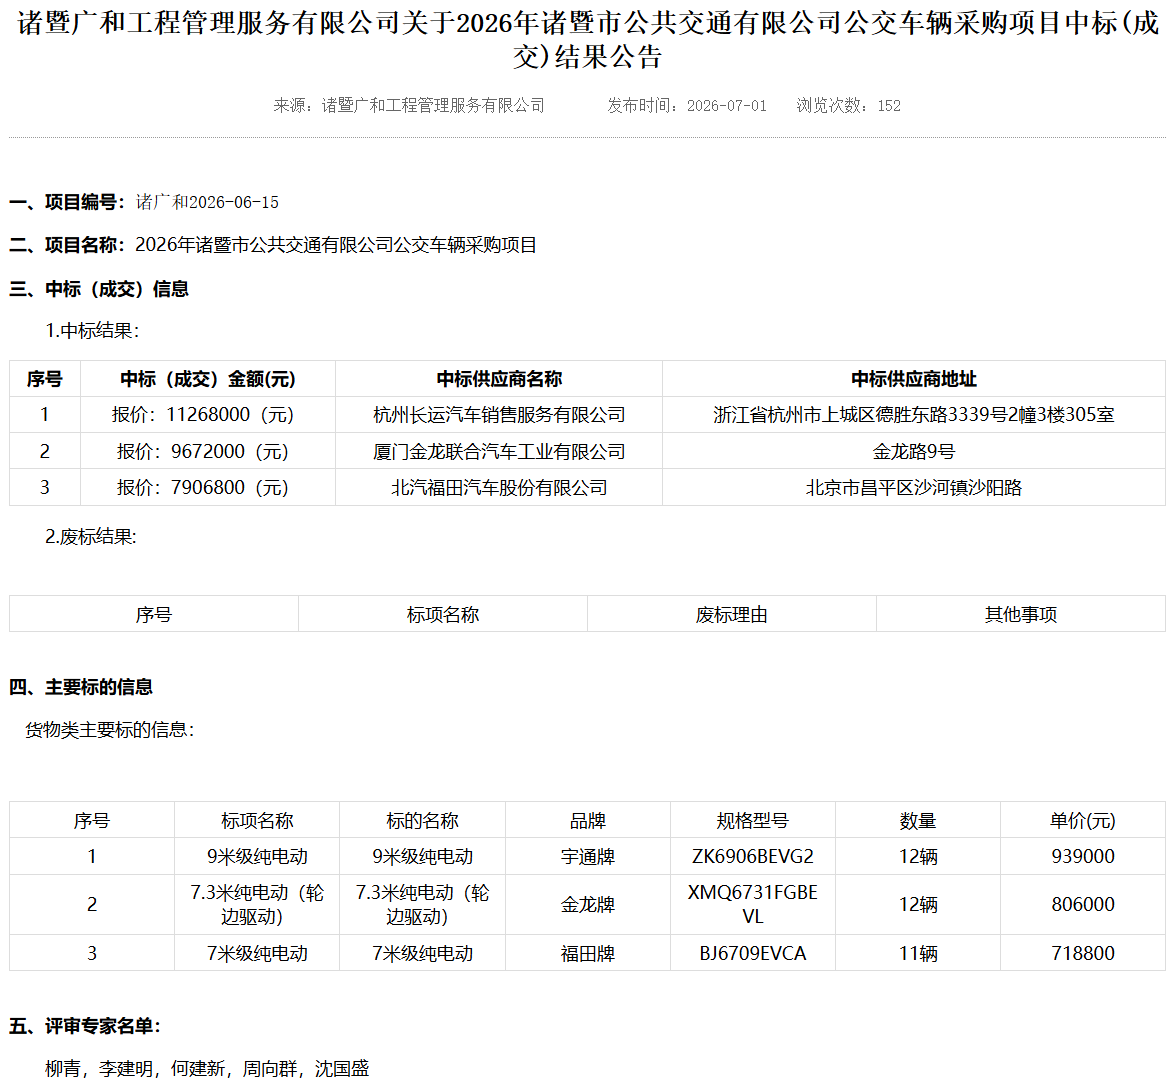Screen dimensions: 1176x1086
Task: Select supplier 厦门金龙联合汽车工业有限公司
Action: [x=499, y=452]
